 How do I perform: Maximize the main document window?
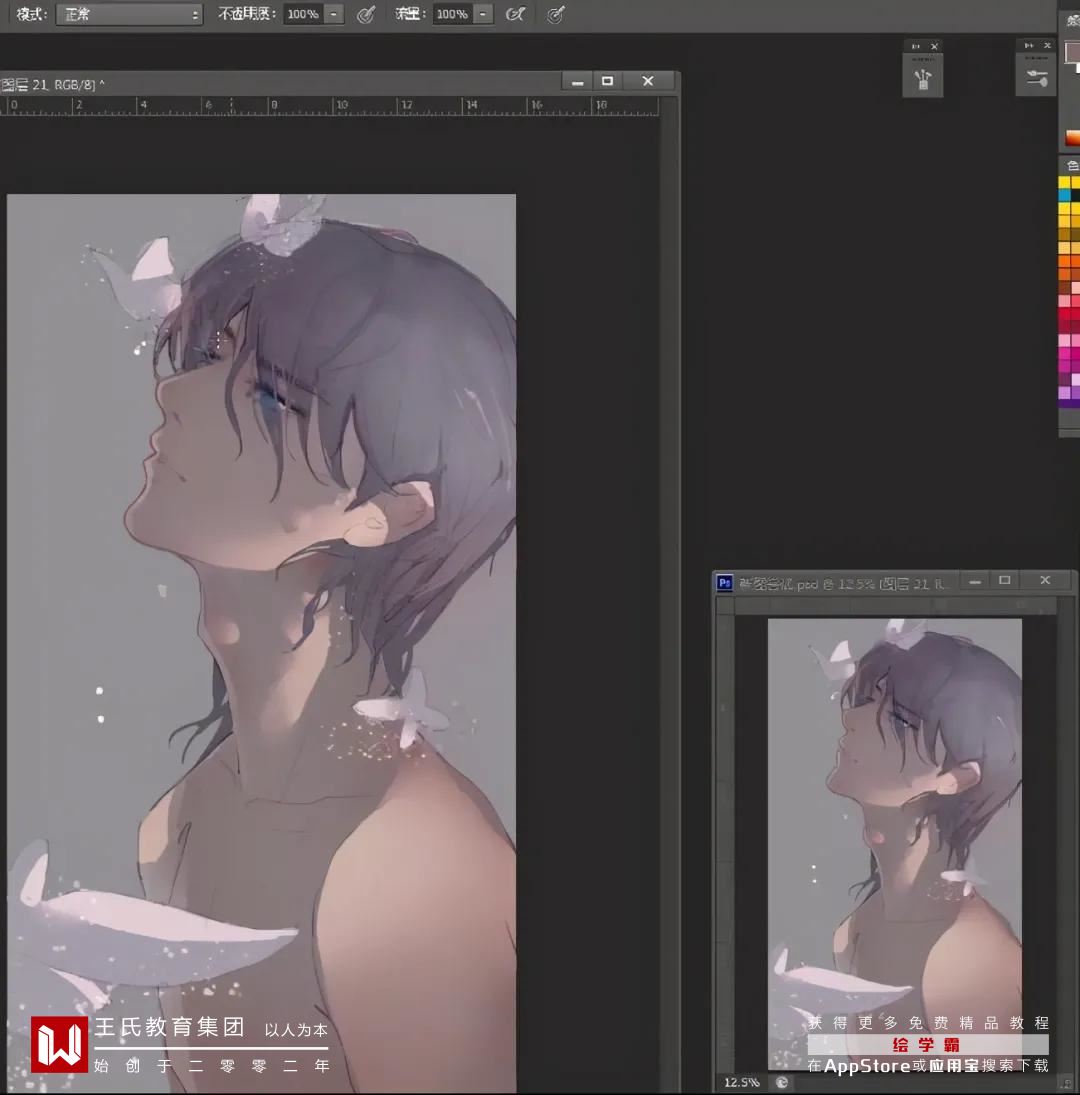607,82
